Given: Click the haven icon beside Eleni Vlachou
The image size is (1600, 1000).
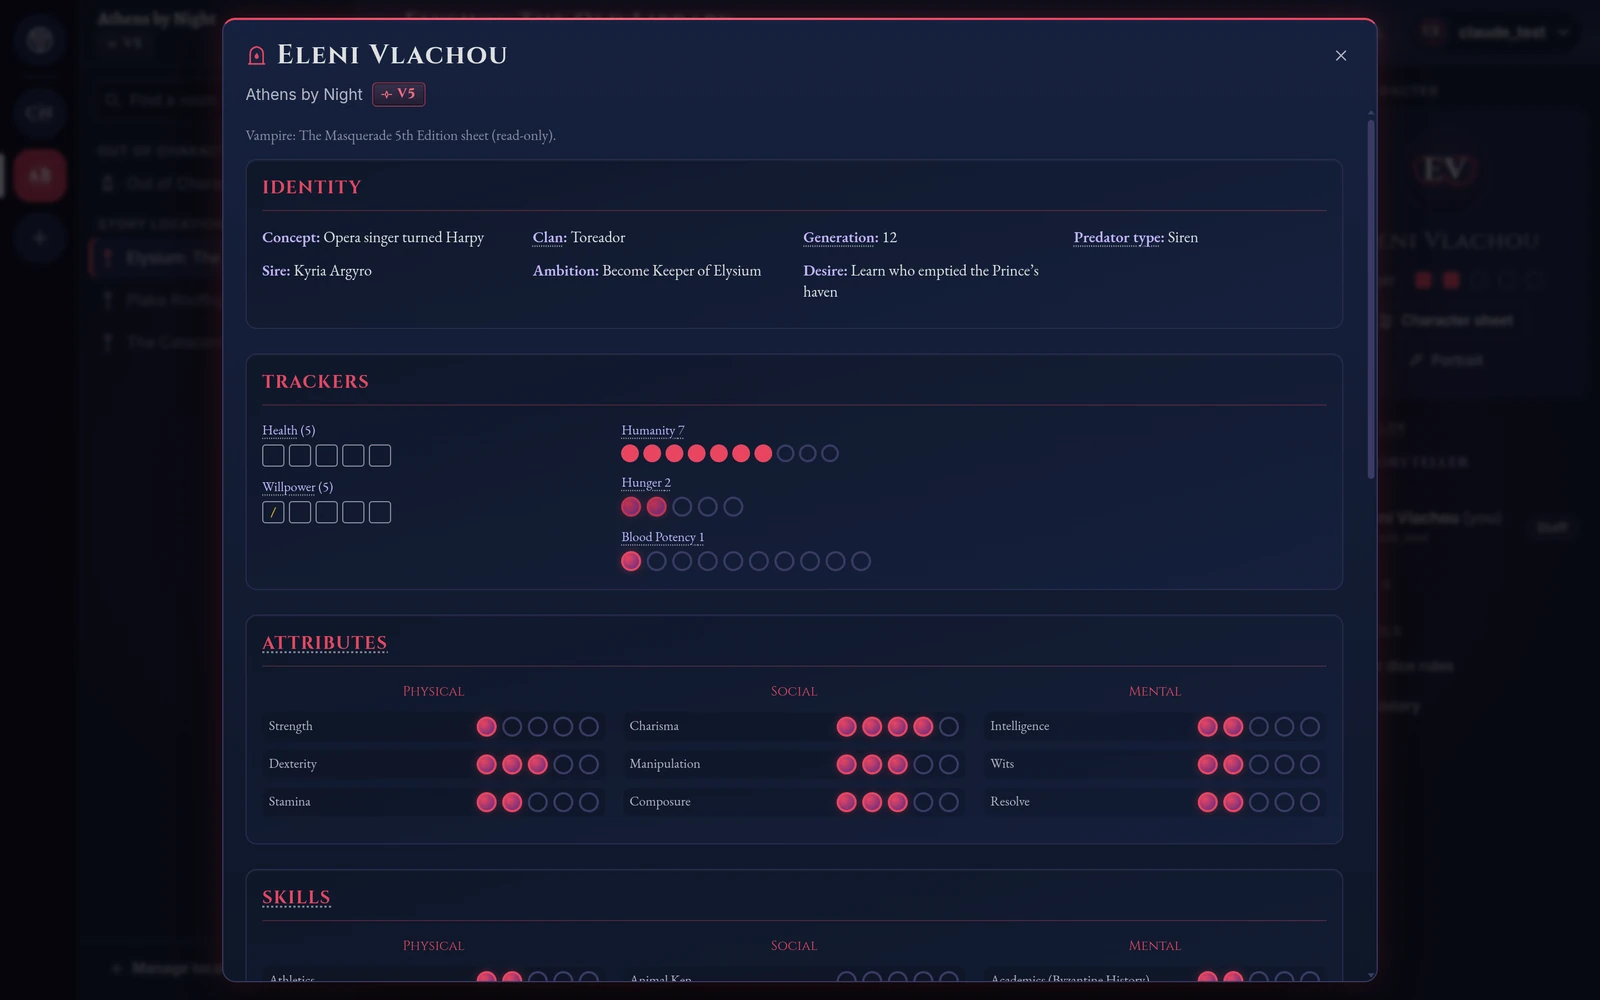Looking at the screenshot, I should (x=257, y=56).
